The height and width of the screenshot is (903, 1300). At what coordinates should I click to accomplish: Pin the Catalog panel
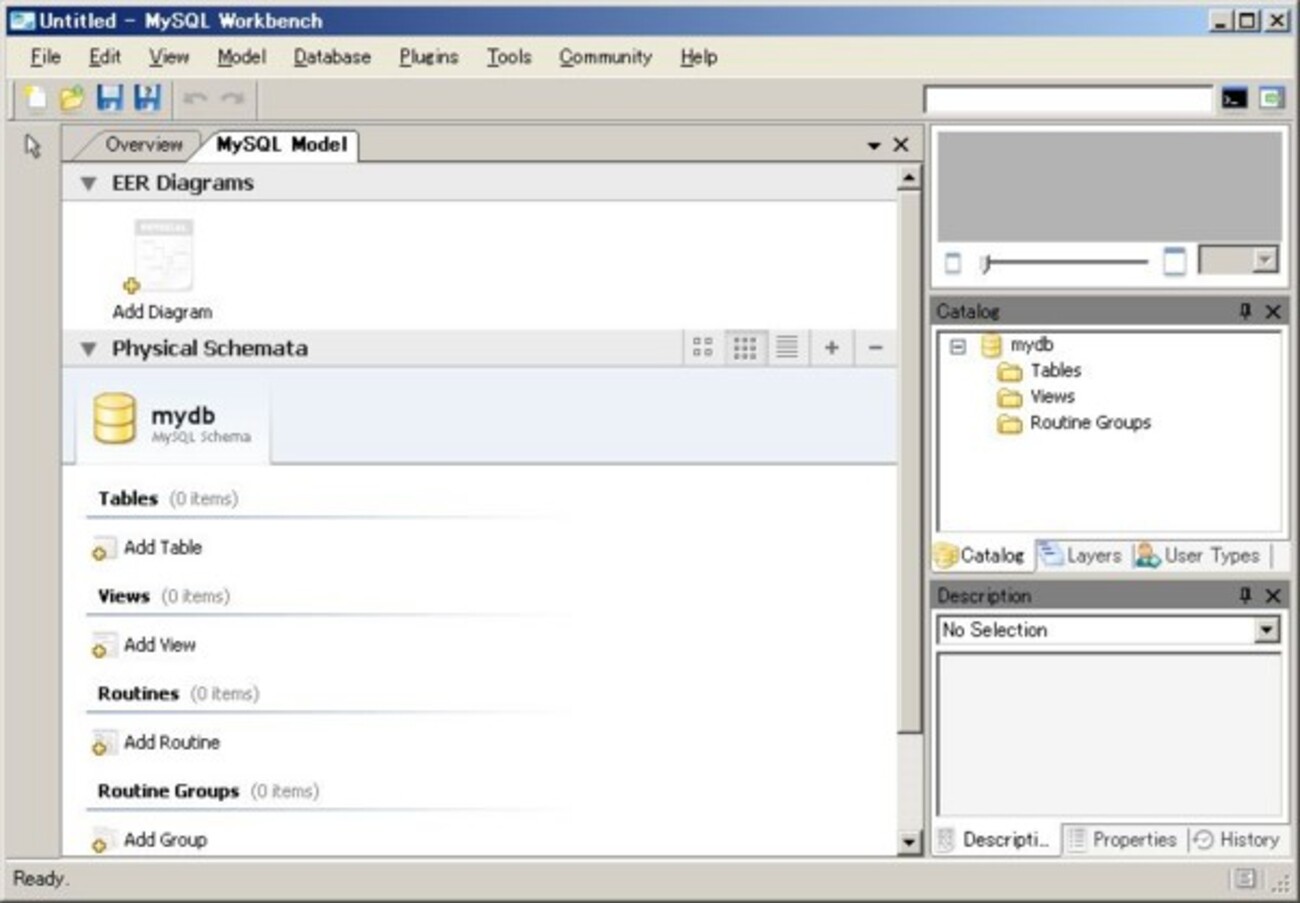point(1245,311)
